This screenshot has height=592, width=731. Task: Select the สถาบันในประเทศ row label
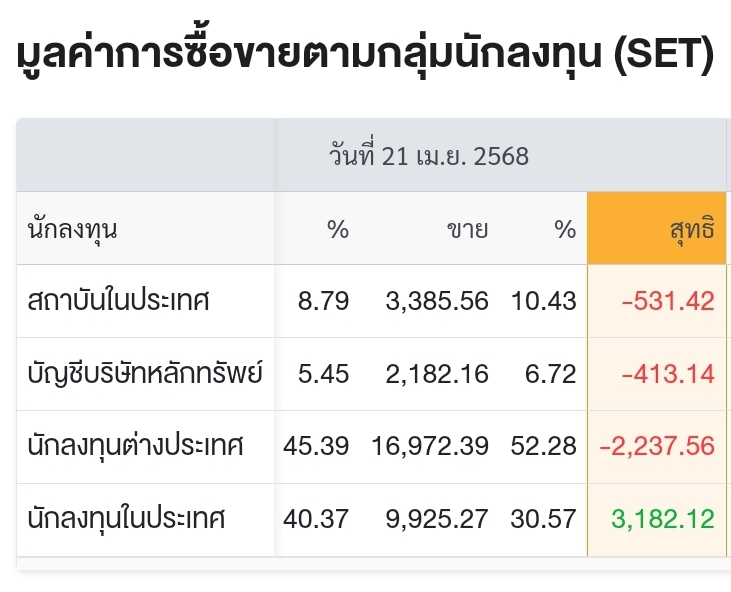pos(118,300)
